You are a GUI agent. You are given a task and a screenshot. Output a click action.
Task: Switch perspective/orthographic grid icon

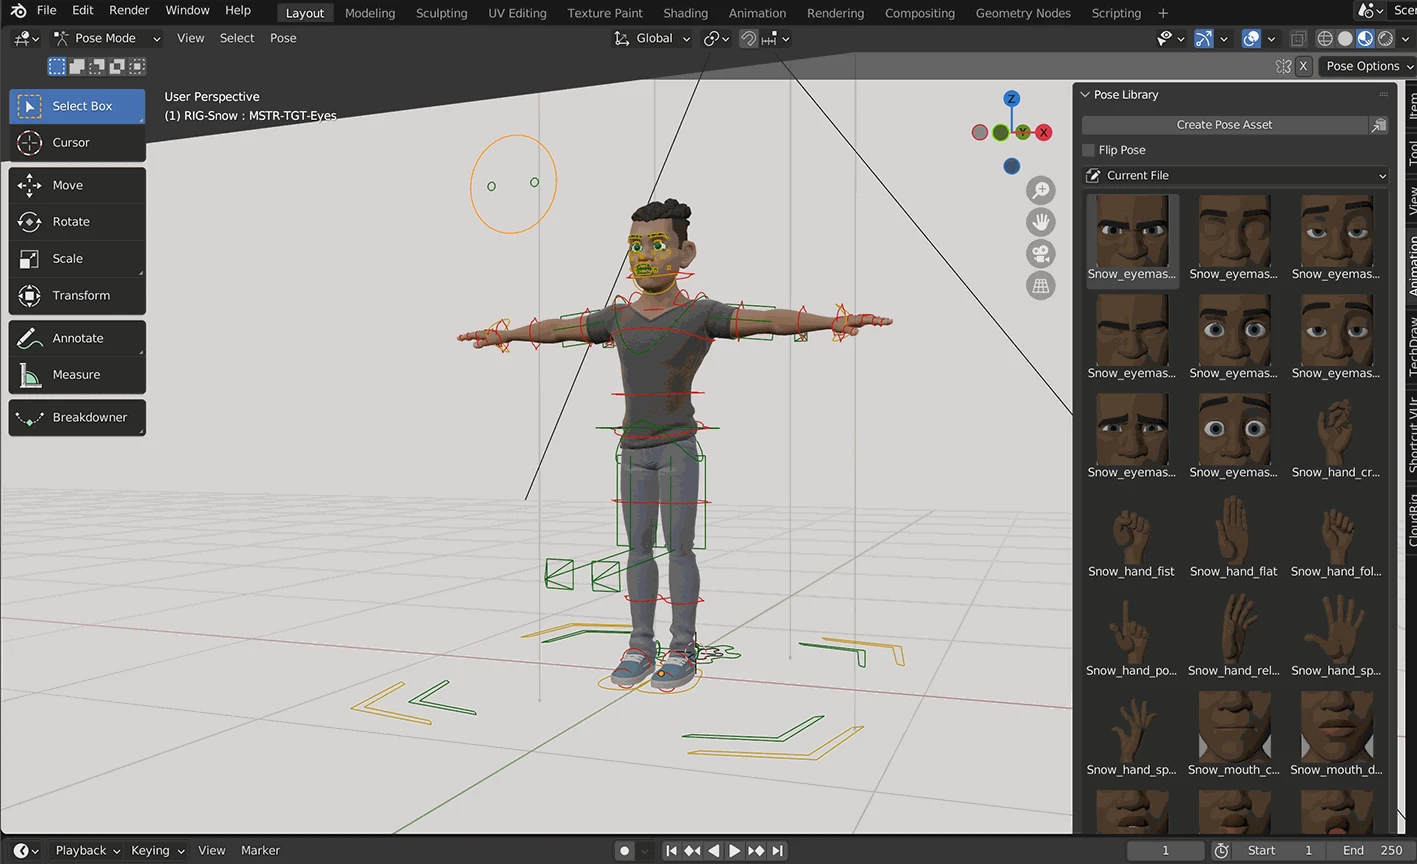point(1041,286)
